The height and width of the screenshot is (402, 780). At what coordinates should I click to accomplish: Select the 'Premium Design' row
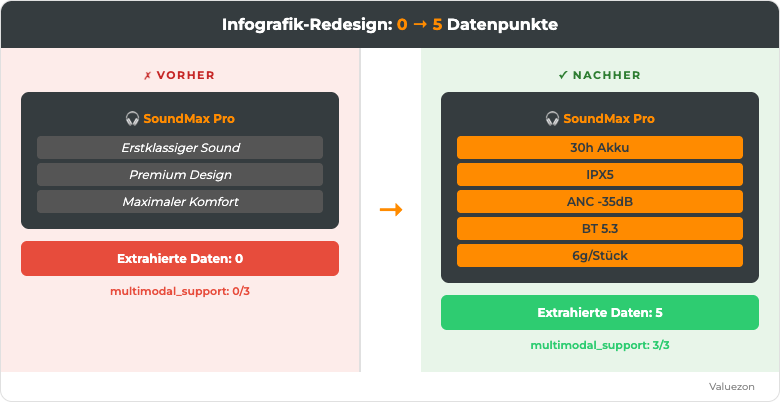pos(180,175)
